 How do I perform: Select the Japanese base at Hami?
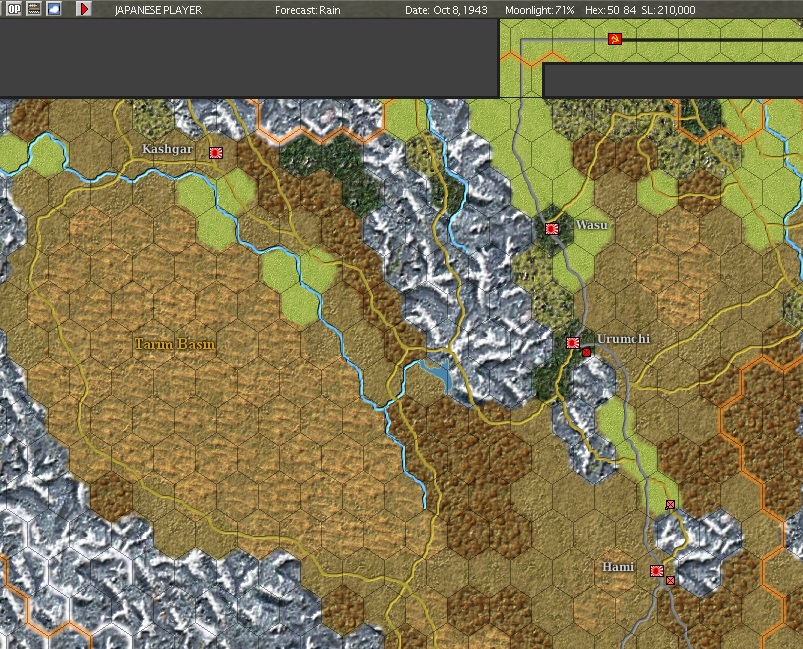[x=657, y=571]
